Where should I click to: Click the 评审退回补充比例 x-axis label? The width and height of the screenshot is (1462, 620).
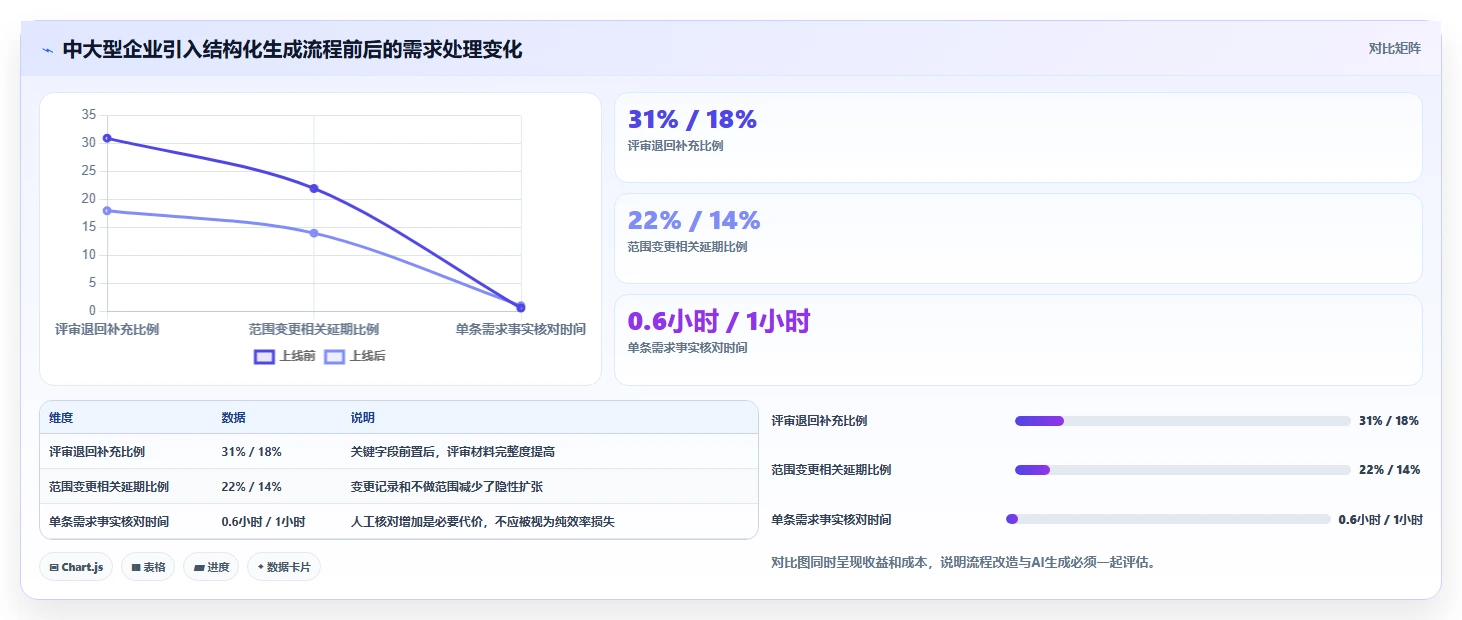pyautogui.click(x=107, y=329)
